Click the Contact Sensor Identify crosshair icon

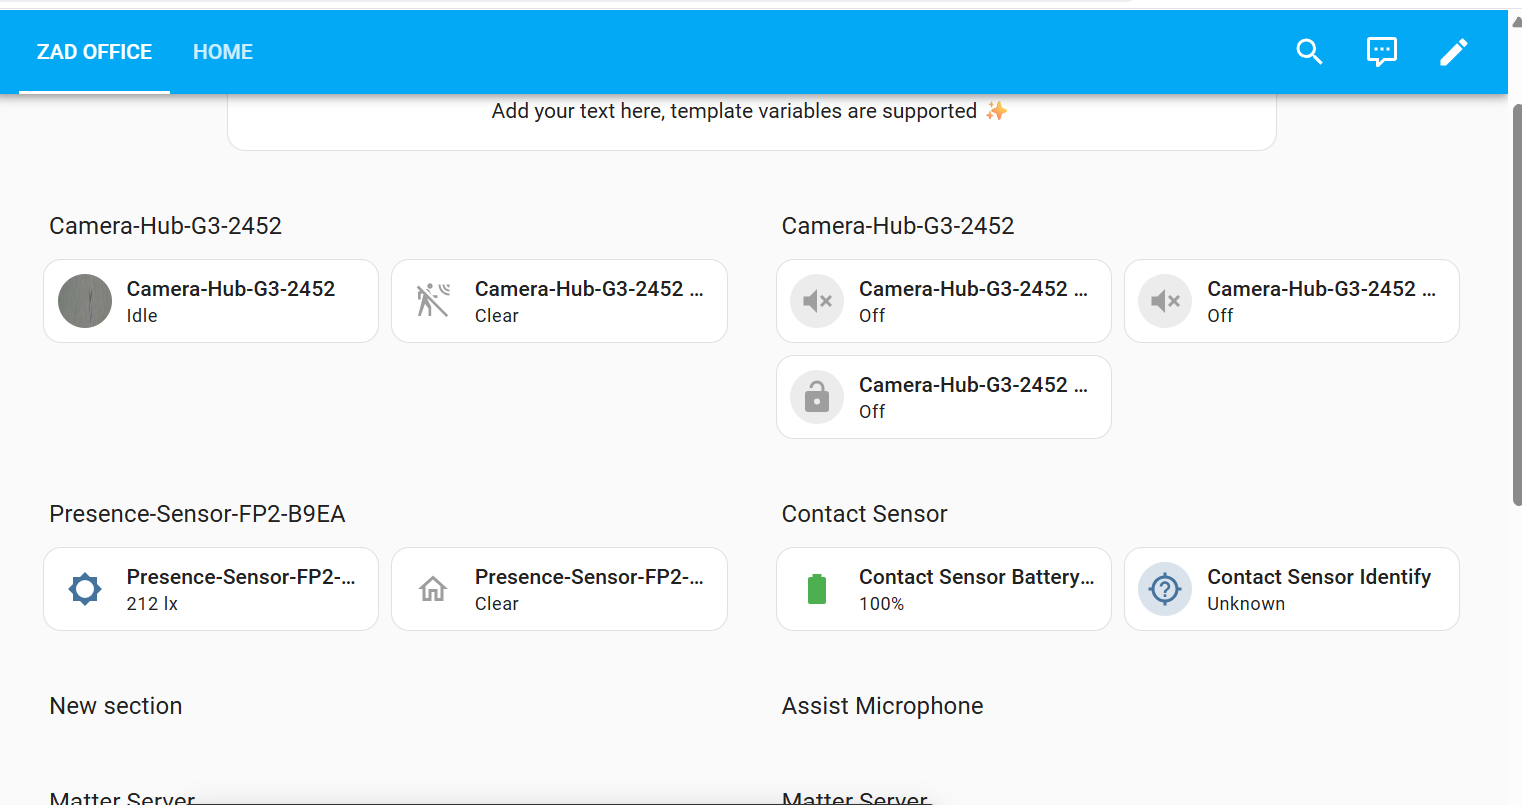click(x=1165, y=589)
